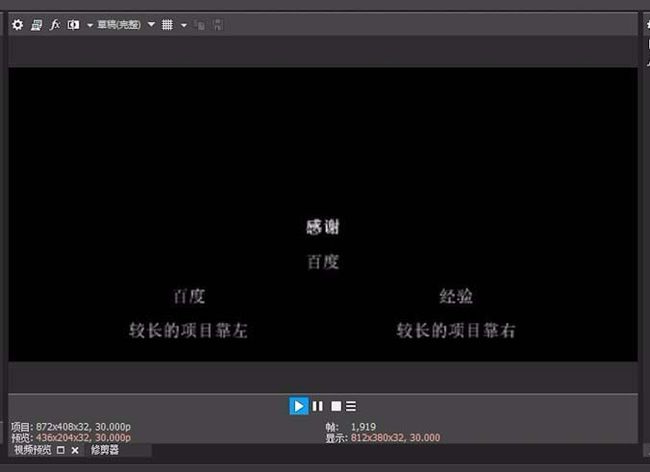The height and width of the screenshot is (472, 650).
Task: Close the 视频预览 tab with X
Action: [x=75, y=450]
